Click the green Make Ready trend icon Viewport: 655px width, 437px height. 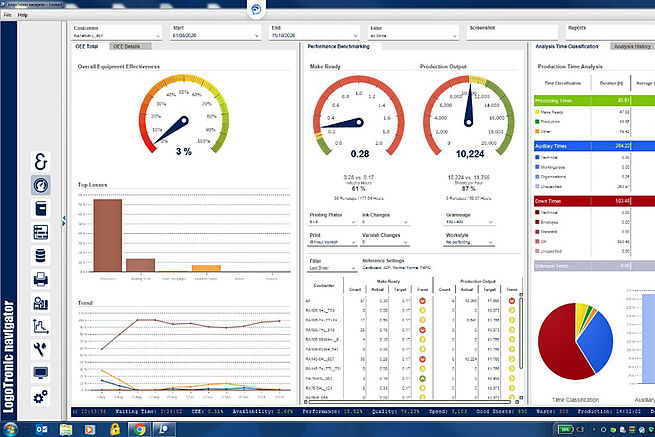422,379
